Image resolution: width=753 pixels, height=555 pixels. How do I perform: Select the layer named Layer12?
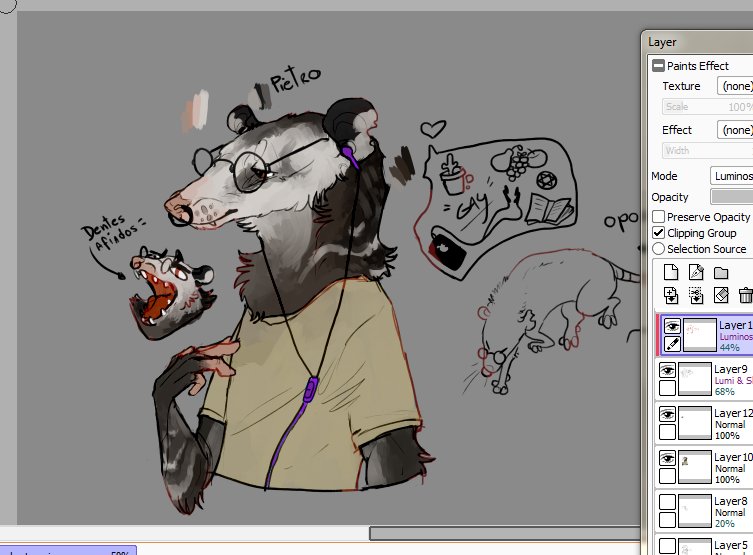click(x=733, y=413)
